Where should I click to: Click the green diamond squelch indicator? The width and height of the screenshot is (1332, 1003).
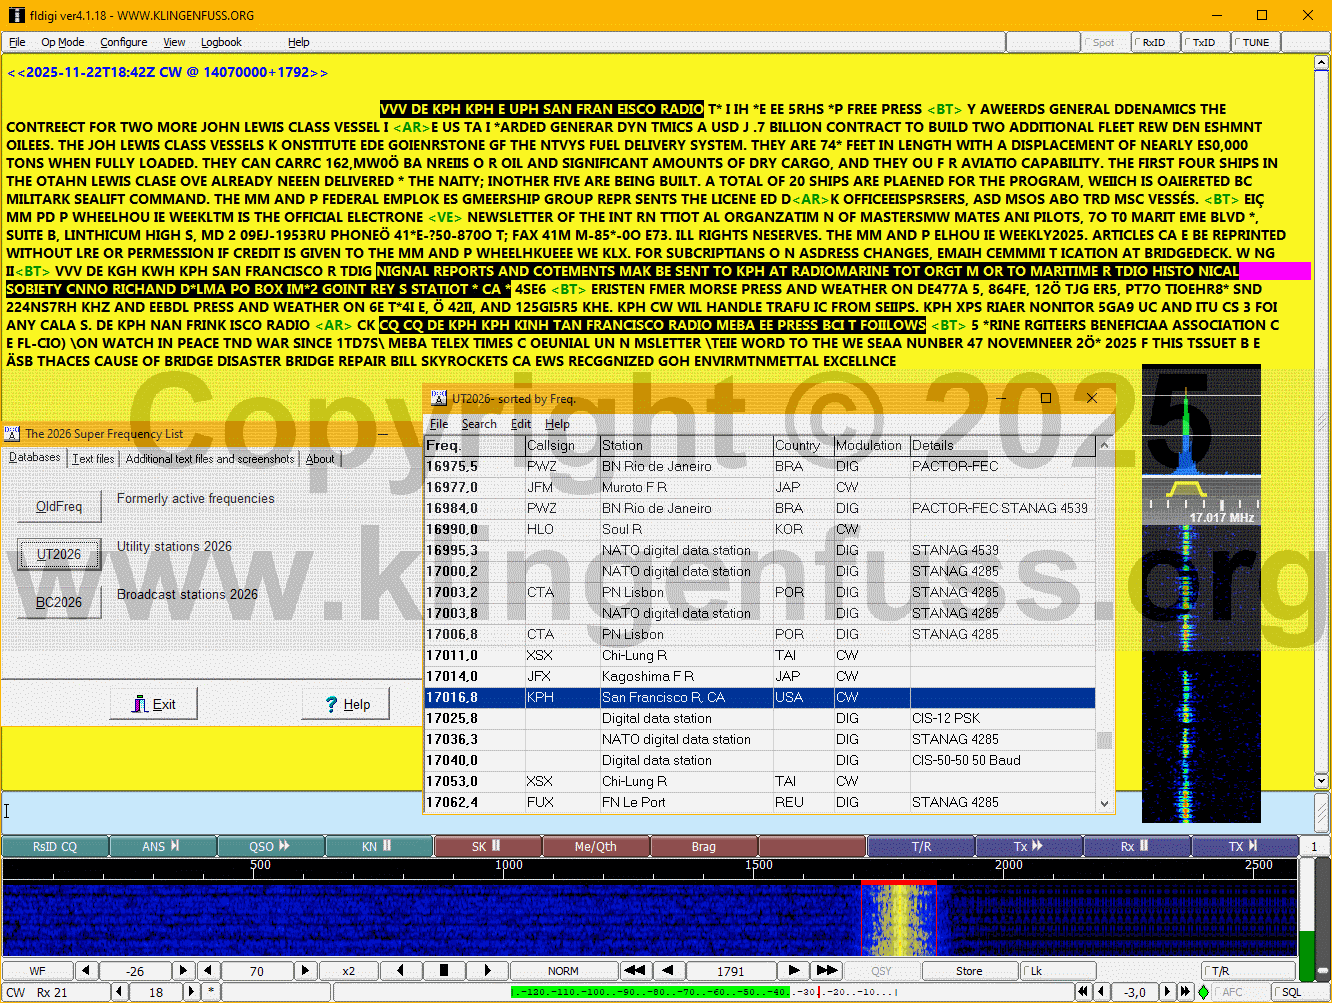[x=1203, y=992]
